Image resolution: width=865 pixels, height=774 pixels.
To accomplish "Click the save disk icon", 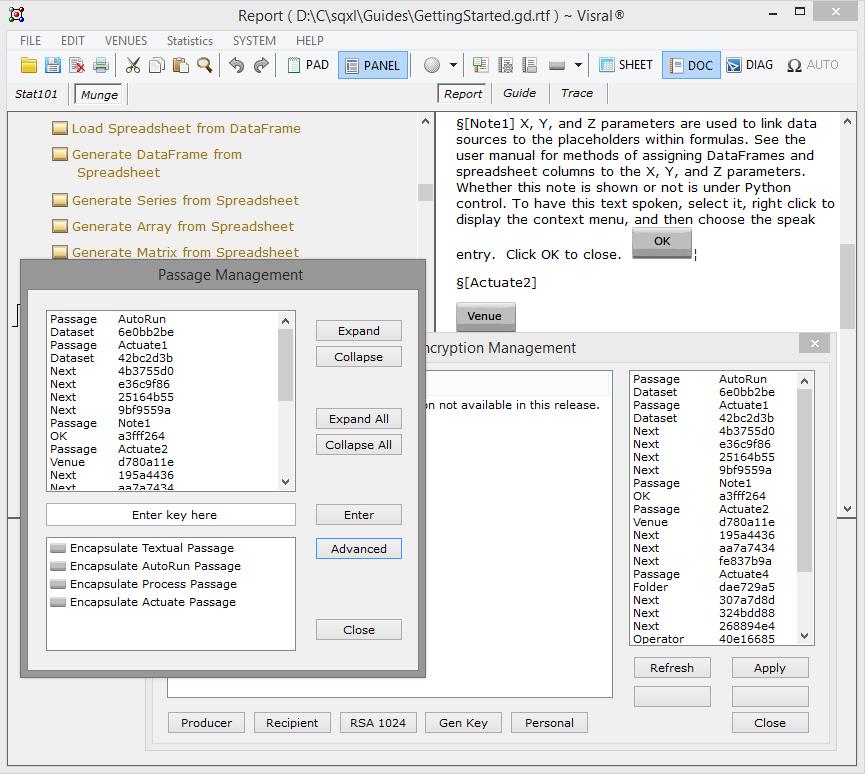I will click(x=53, y=65).
